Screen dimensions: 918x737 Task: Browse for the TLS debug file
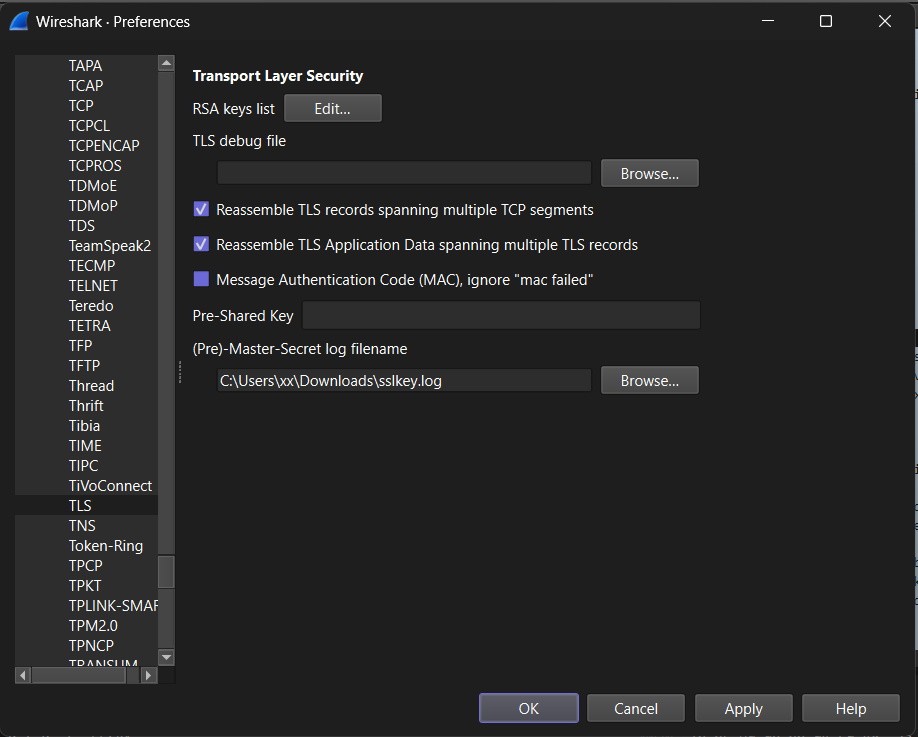tap(649, 173)
